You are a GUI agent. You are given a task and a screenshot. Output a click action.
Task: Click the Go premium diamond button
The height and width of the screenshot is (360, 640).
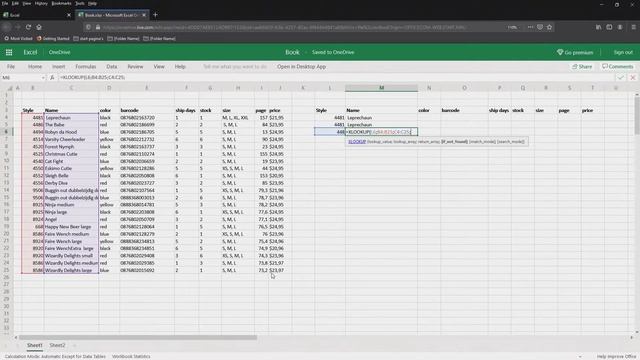575,52
